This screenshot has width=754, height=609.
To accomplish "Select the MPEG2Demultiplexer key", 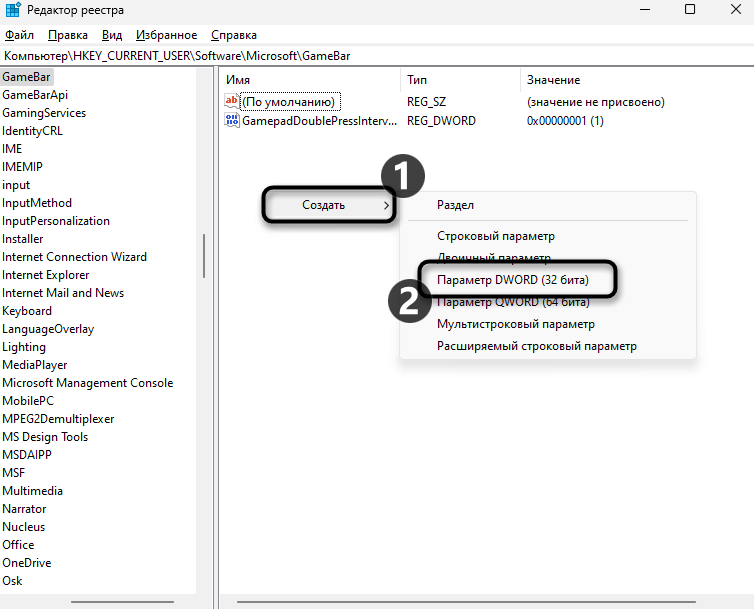I will pyautogui.click(x=58, y=419).
